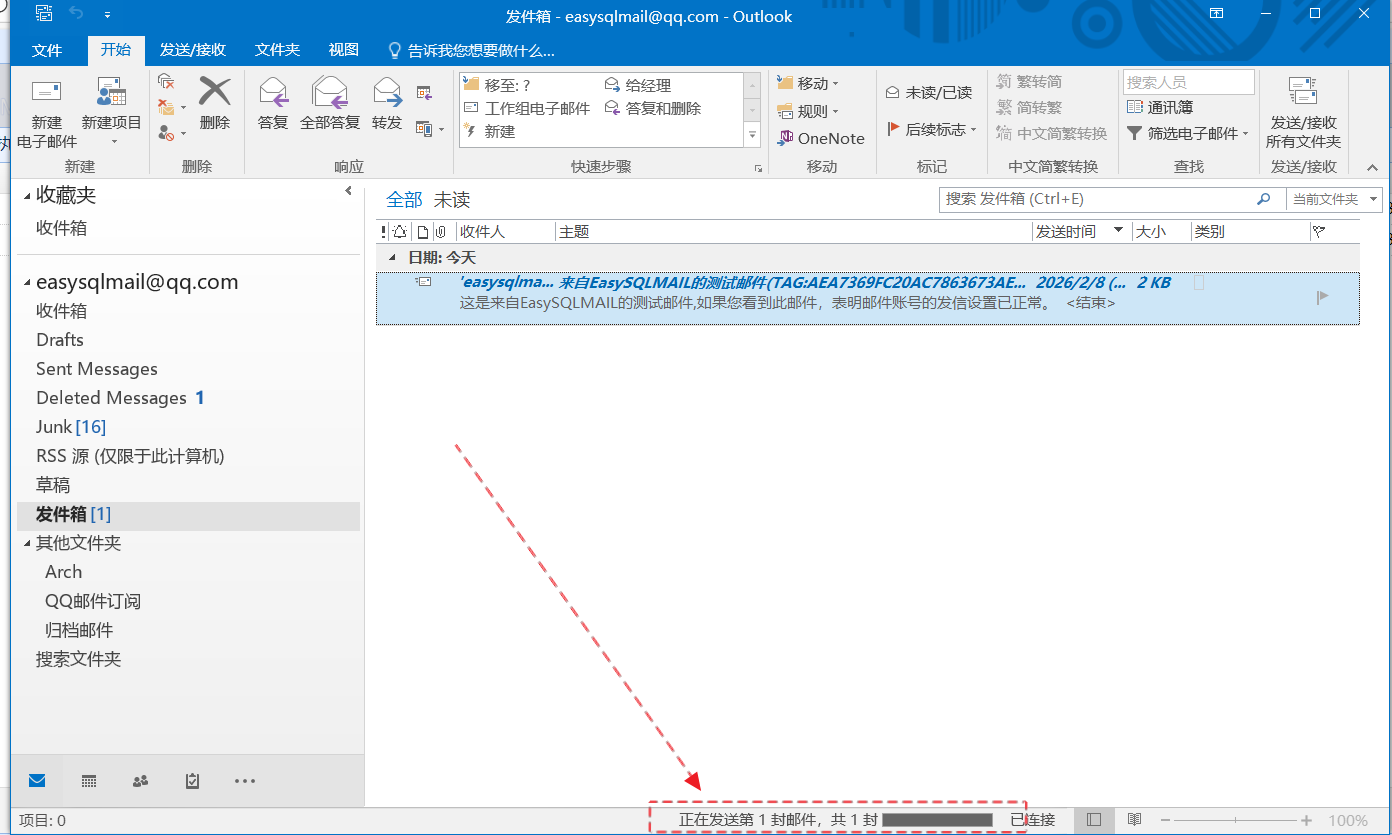Image resolution: width=1392 pixels, height=835 pixels.
Task: Click the 删除 (Delete) icon
Action: pos(216,105)
